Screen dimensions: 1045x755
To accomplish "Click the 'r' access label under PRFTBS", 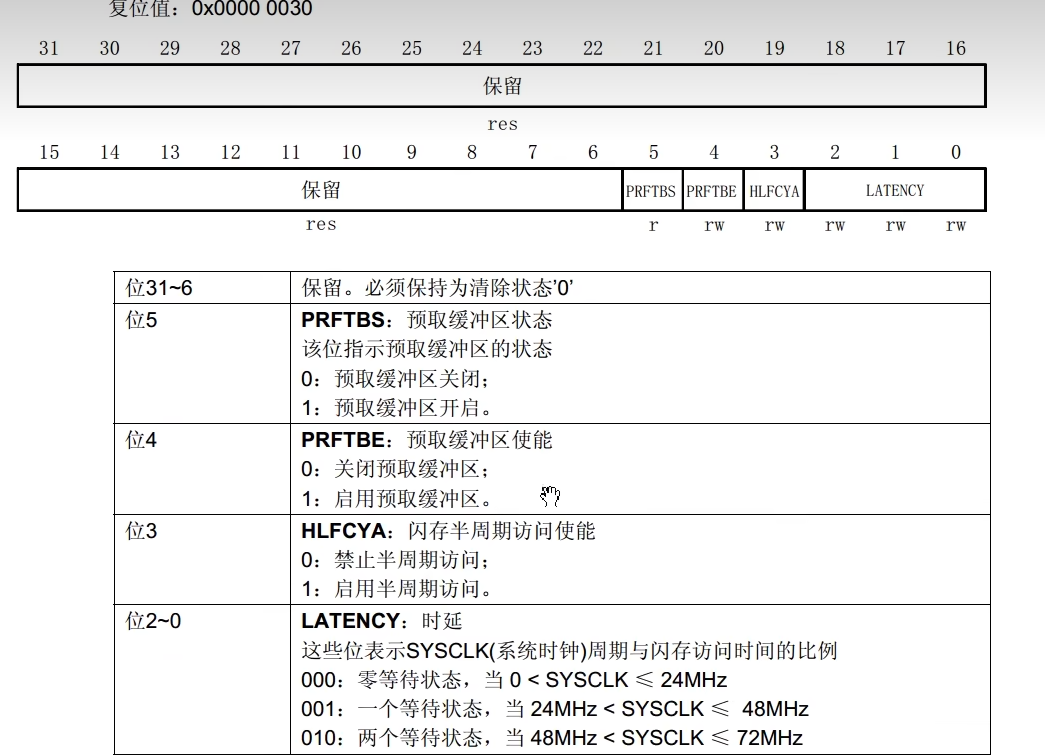I will 653,225.
